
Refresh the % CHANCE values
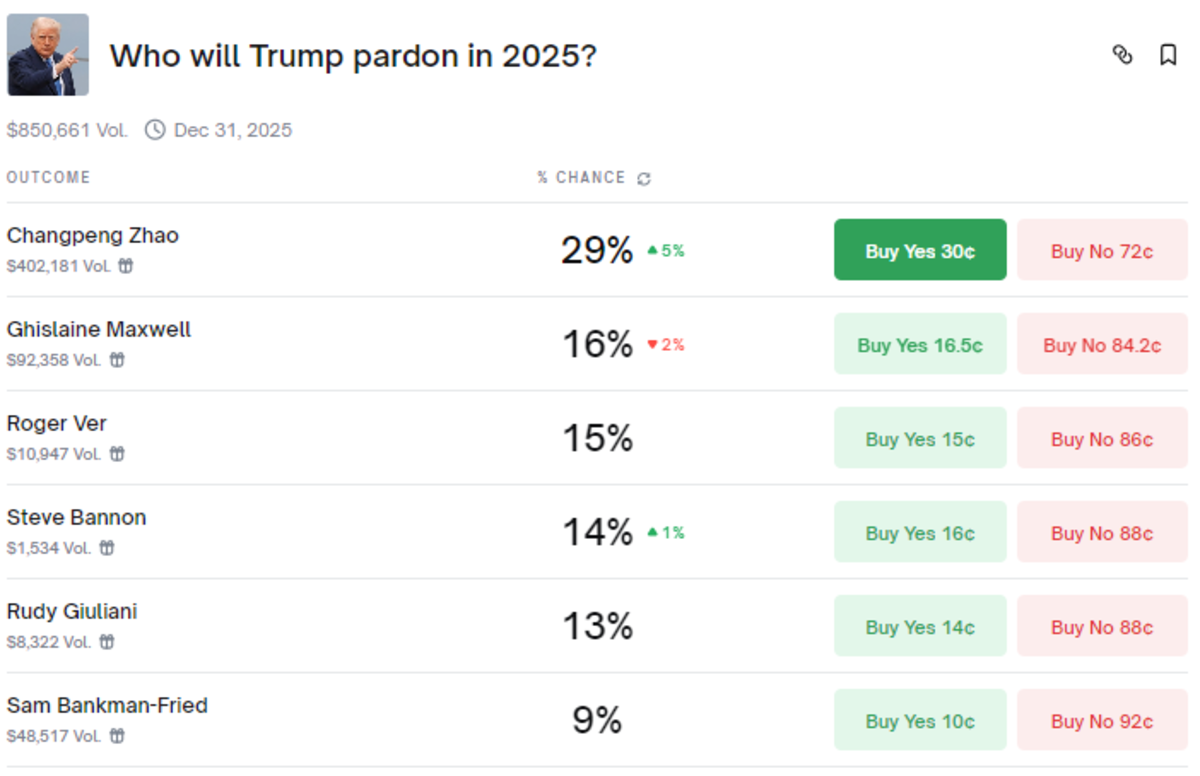click(645, 177)
